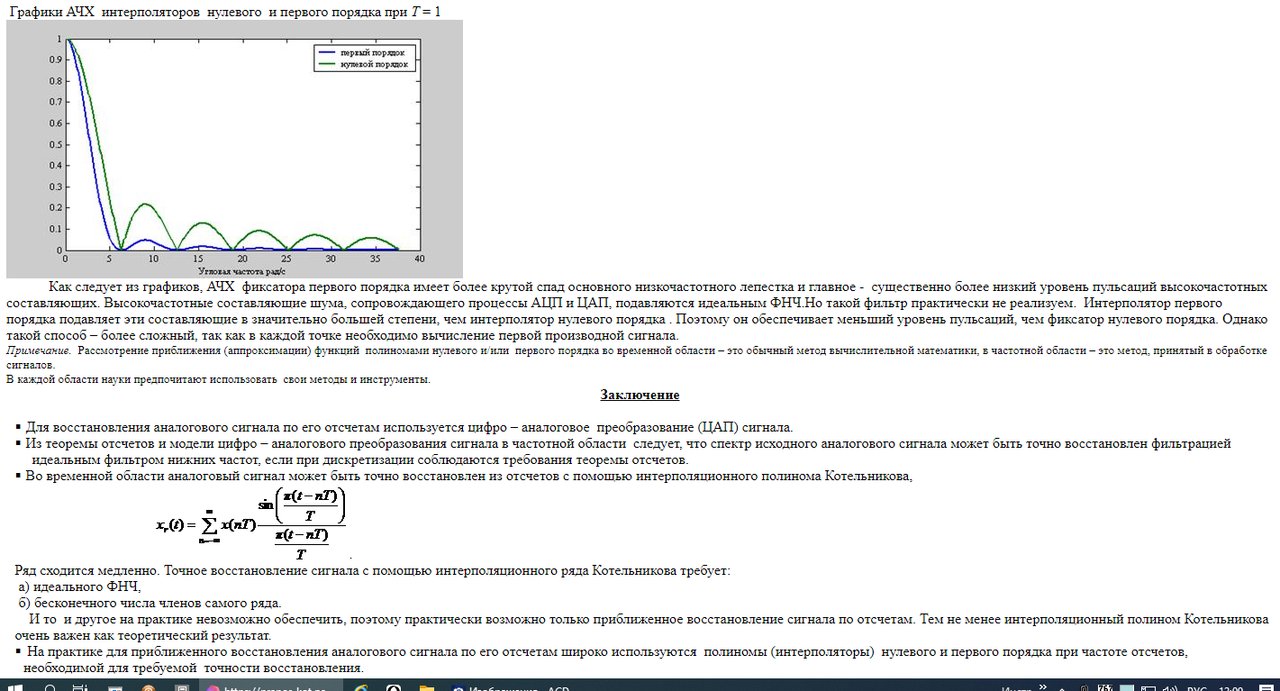This screenshot has width=1280, height=691.
Task: Click the sentence starting "Ряд сходится медленно."
Action: tap(373, 571)
